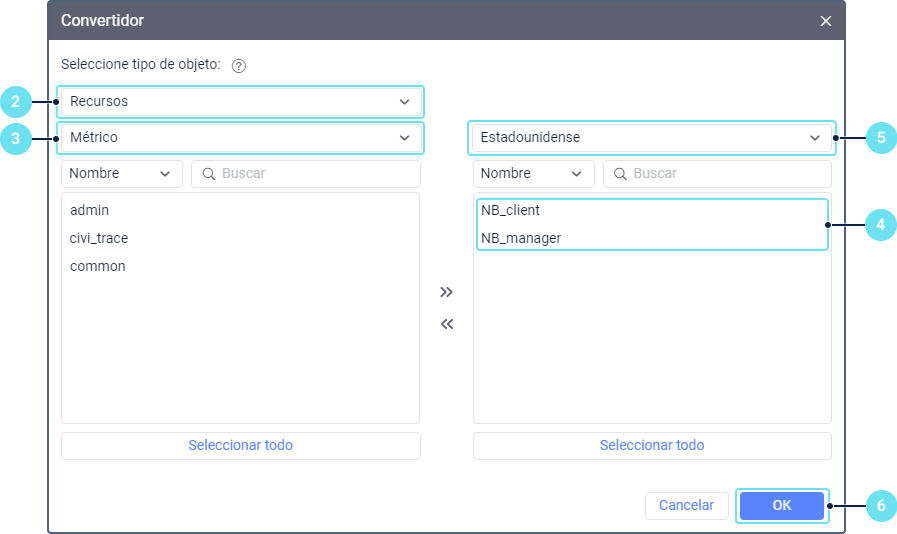This screenshot has width=897, height=534.
Task: Select civi_trace in the left list
Action: click(x=99, y=239)
